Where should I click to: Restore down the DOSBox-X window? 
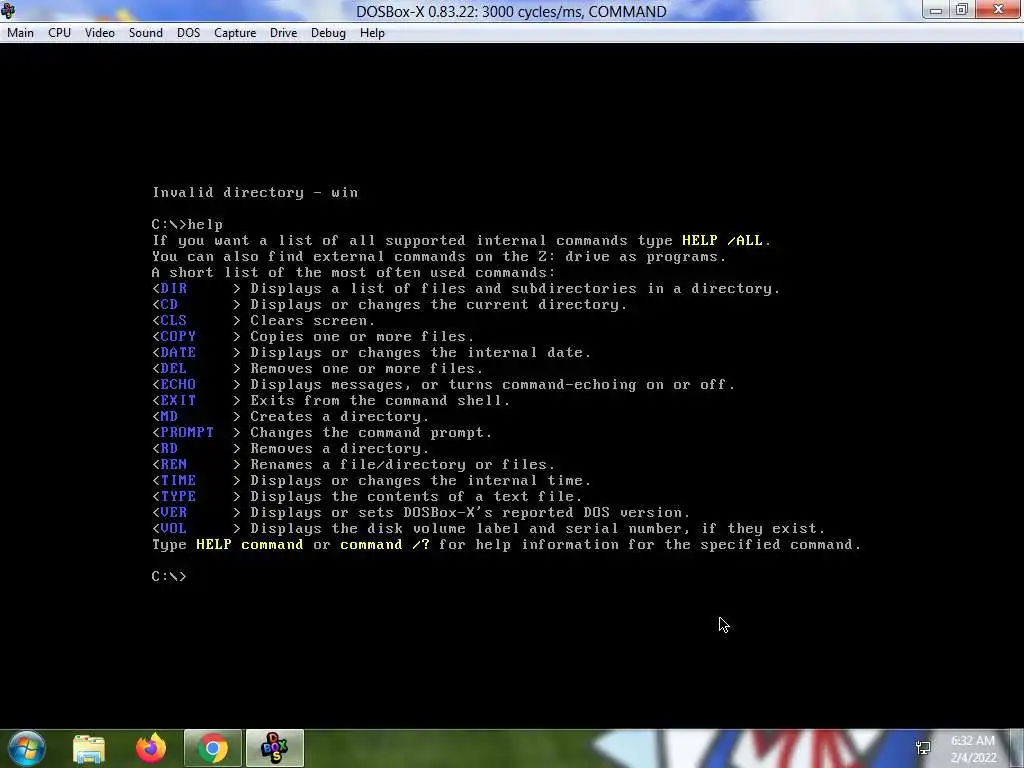click(x=962, y=10)
